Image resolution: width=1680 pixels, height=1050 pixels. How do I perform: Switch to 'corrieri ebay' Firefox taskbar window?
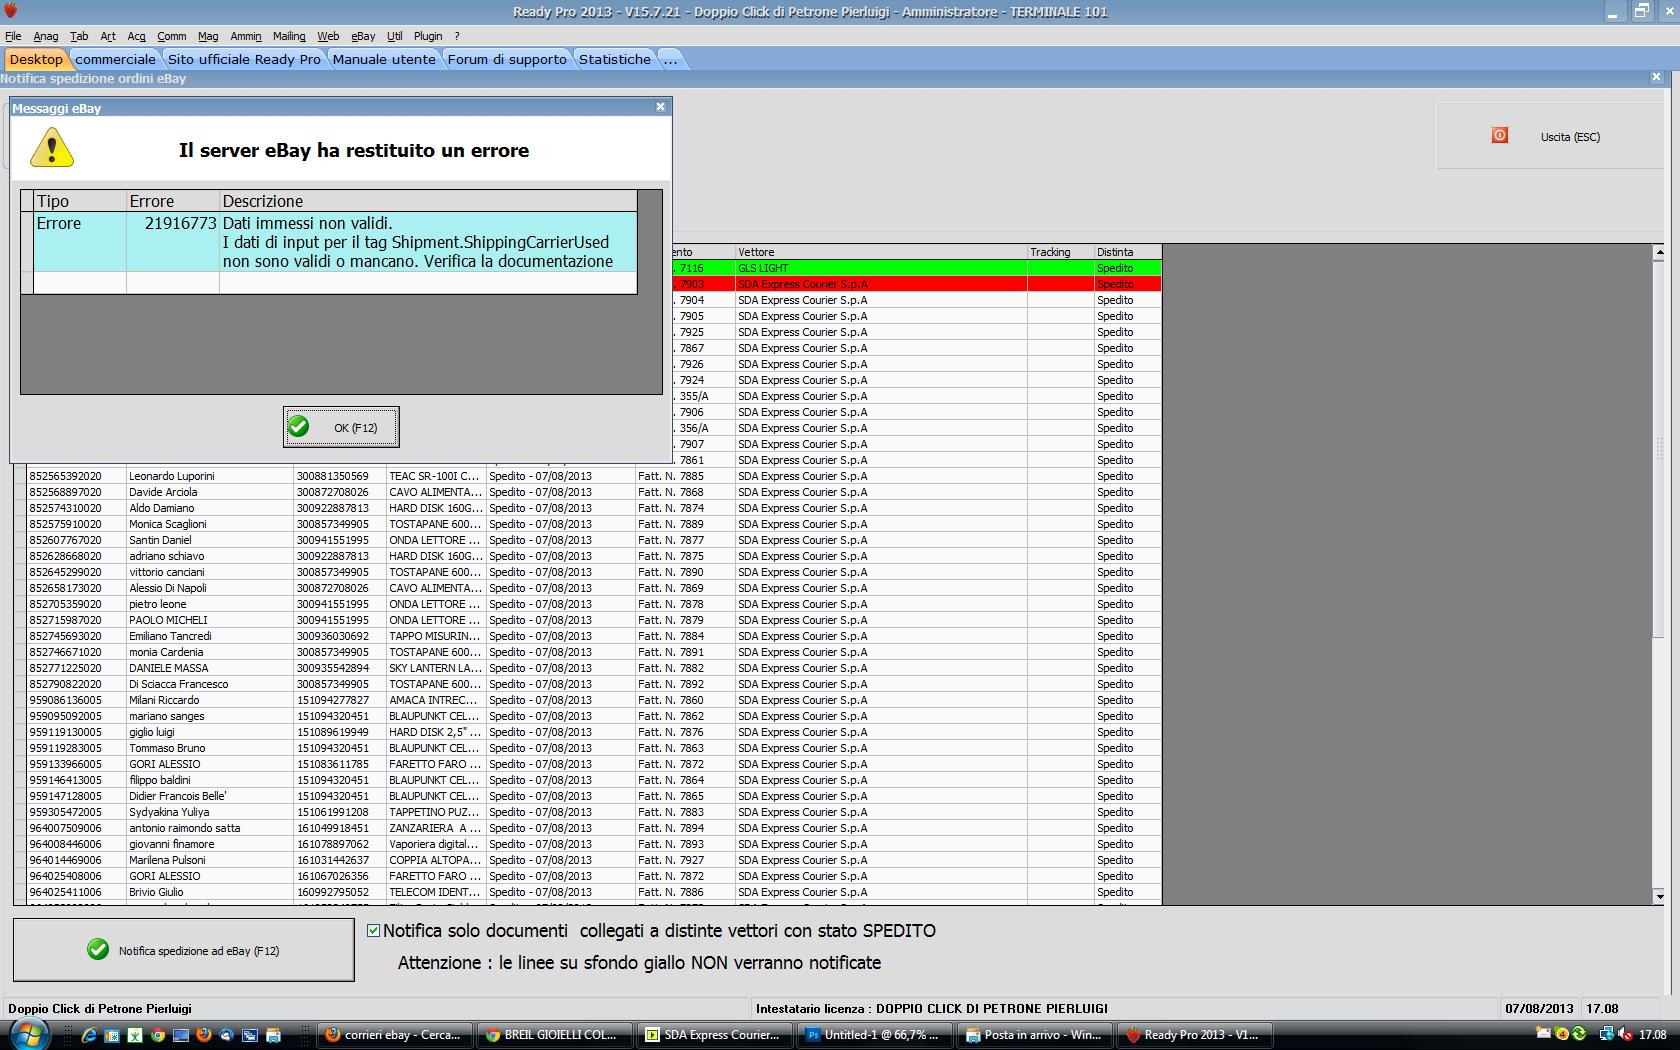pos(395,1035)
